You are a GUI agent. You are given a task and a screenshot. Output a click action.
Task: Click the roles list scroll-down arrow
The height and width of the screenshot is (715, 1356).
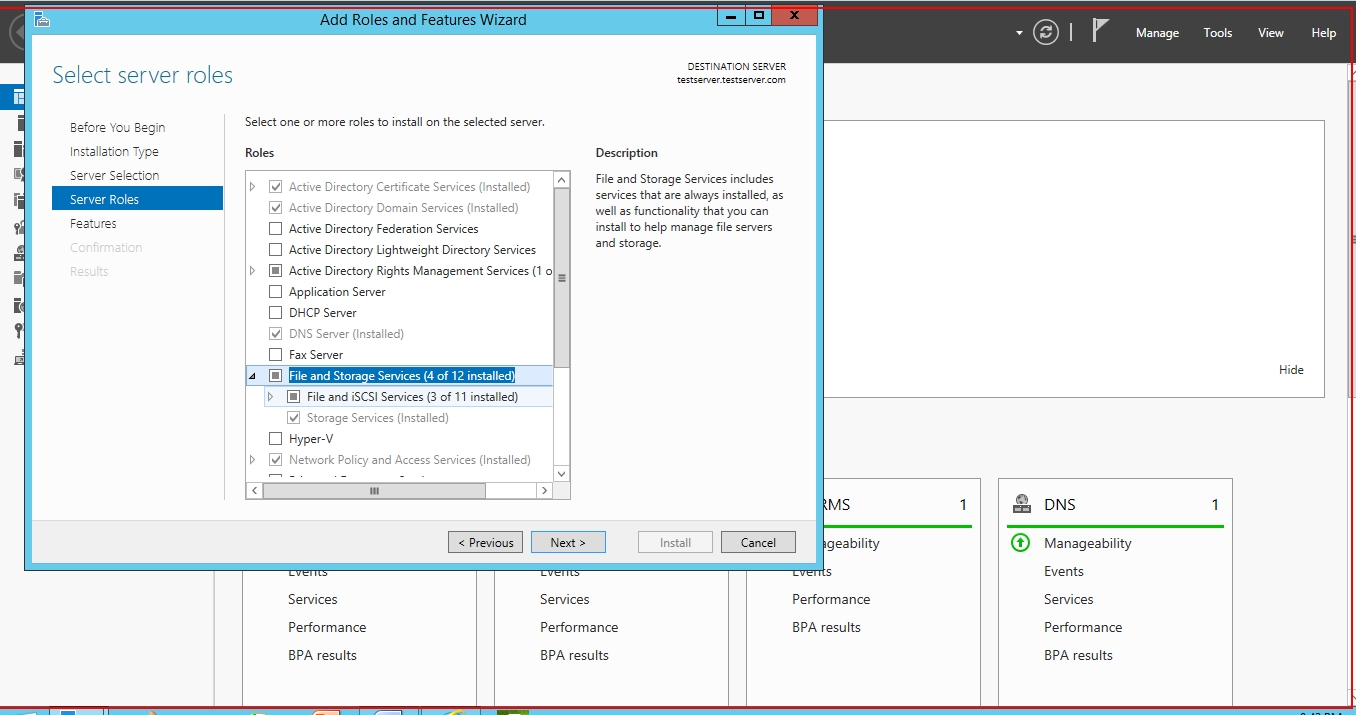(561, 473)
